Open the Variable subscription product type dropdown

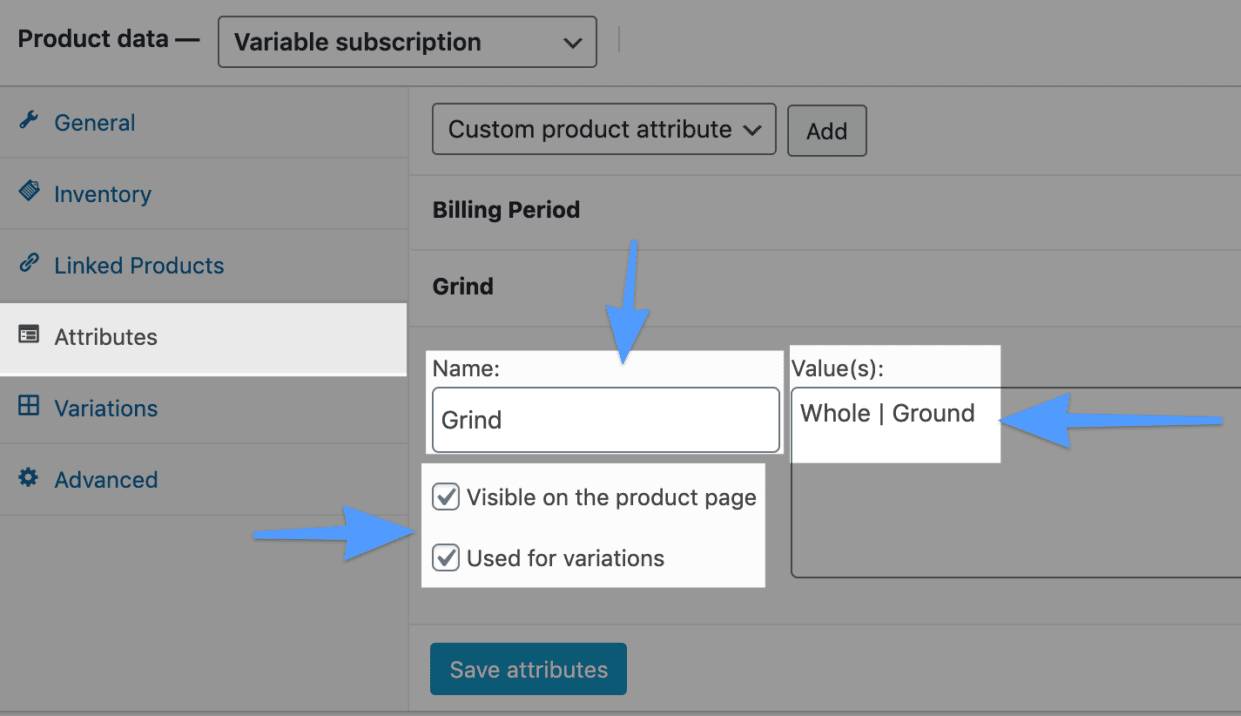click(x=407, y=42)
